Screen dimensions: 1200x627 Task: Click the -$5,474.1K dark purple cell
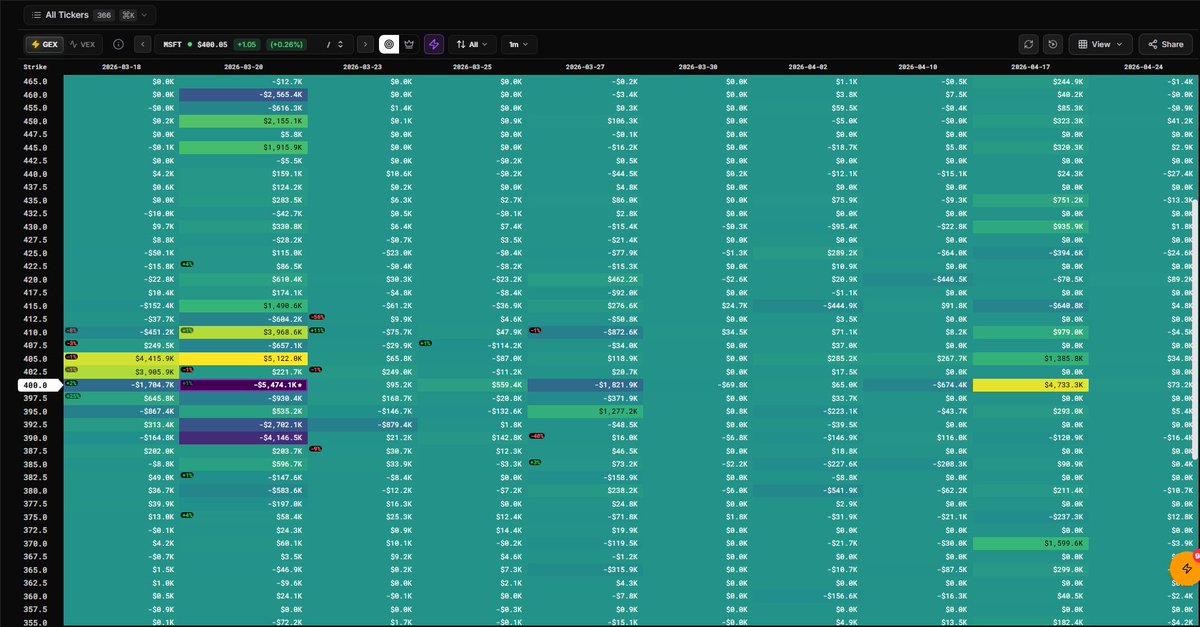pyautogui.click(x=243, y=383)
